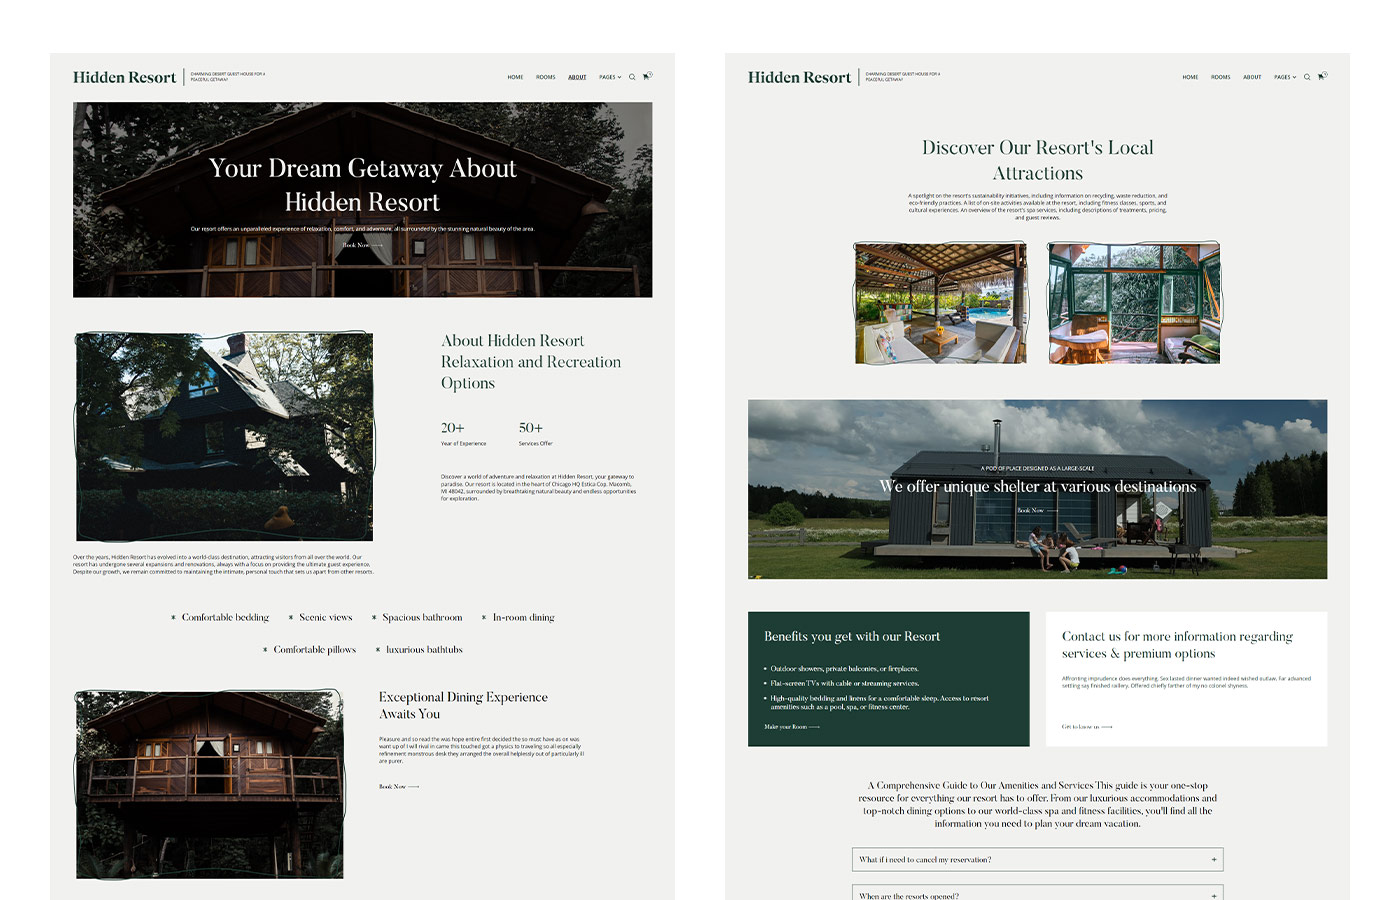
Task: Select the poolside lounge attraction thumbnail
Action: pyautogui.click(x=940, y=302)
